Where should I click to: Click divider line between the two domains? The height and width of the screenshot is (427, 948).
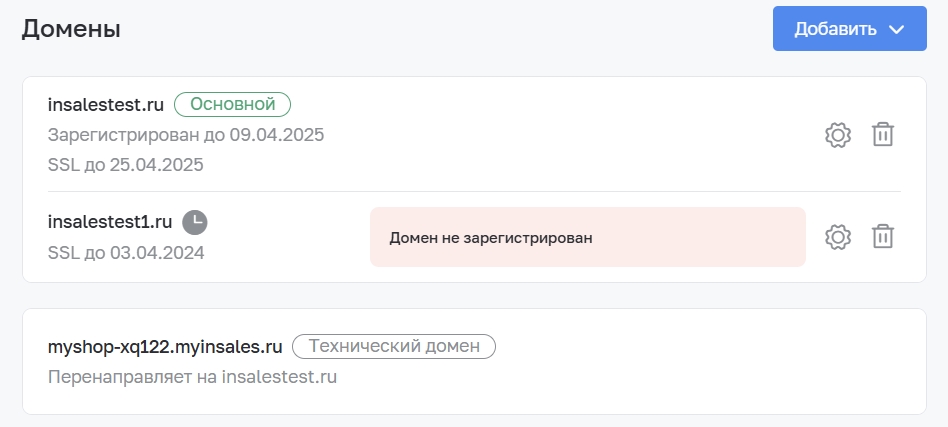[x=474, y=192]
